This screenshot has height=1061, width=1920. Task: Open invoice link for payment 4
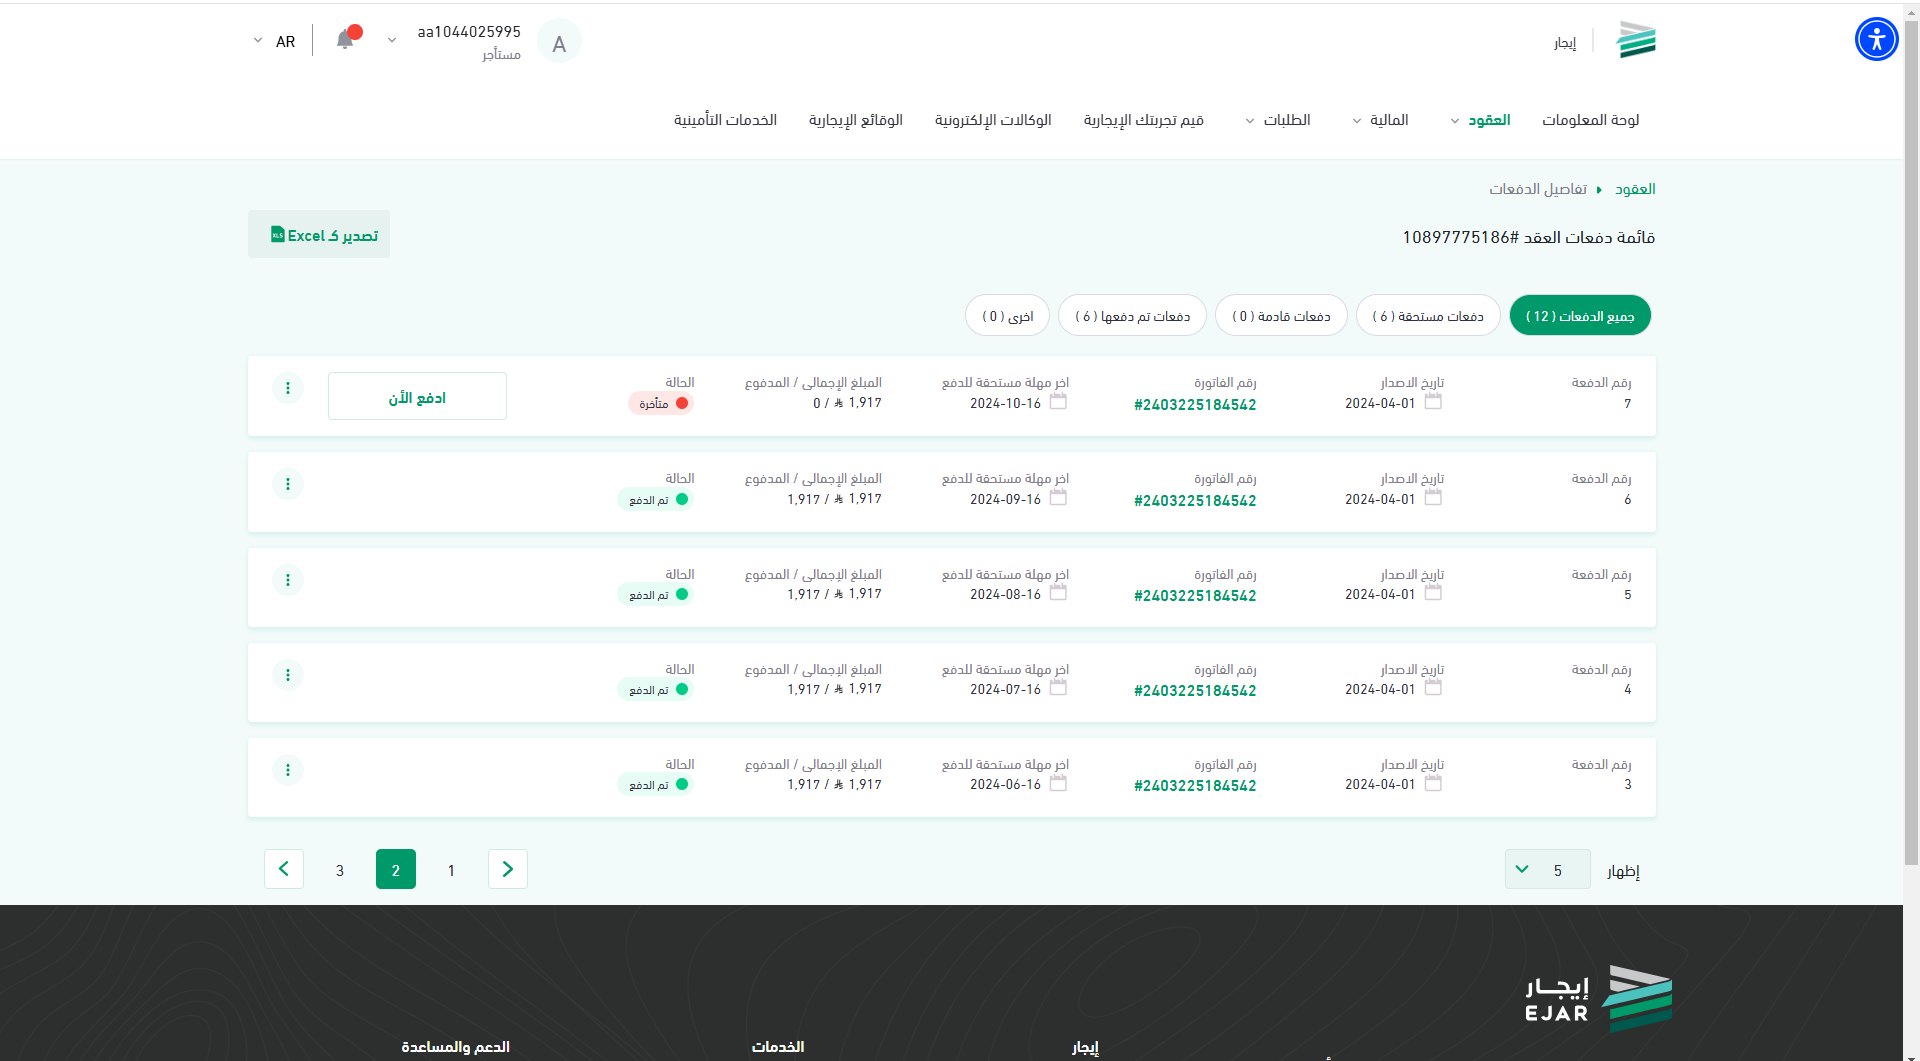coord(1195,691)
